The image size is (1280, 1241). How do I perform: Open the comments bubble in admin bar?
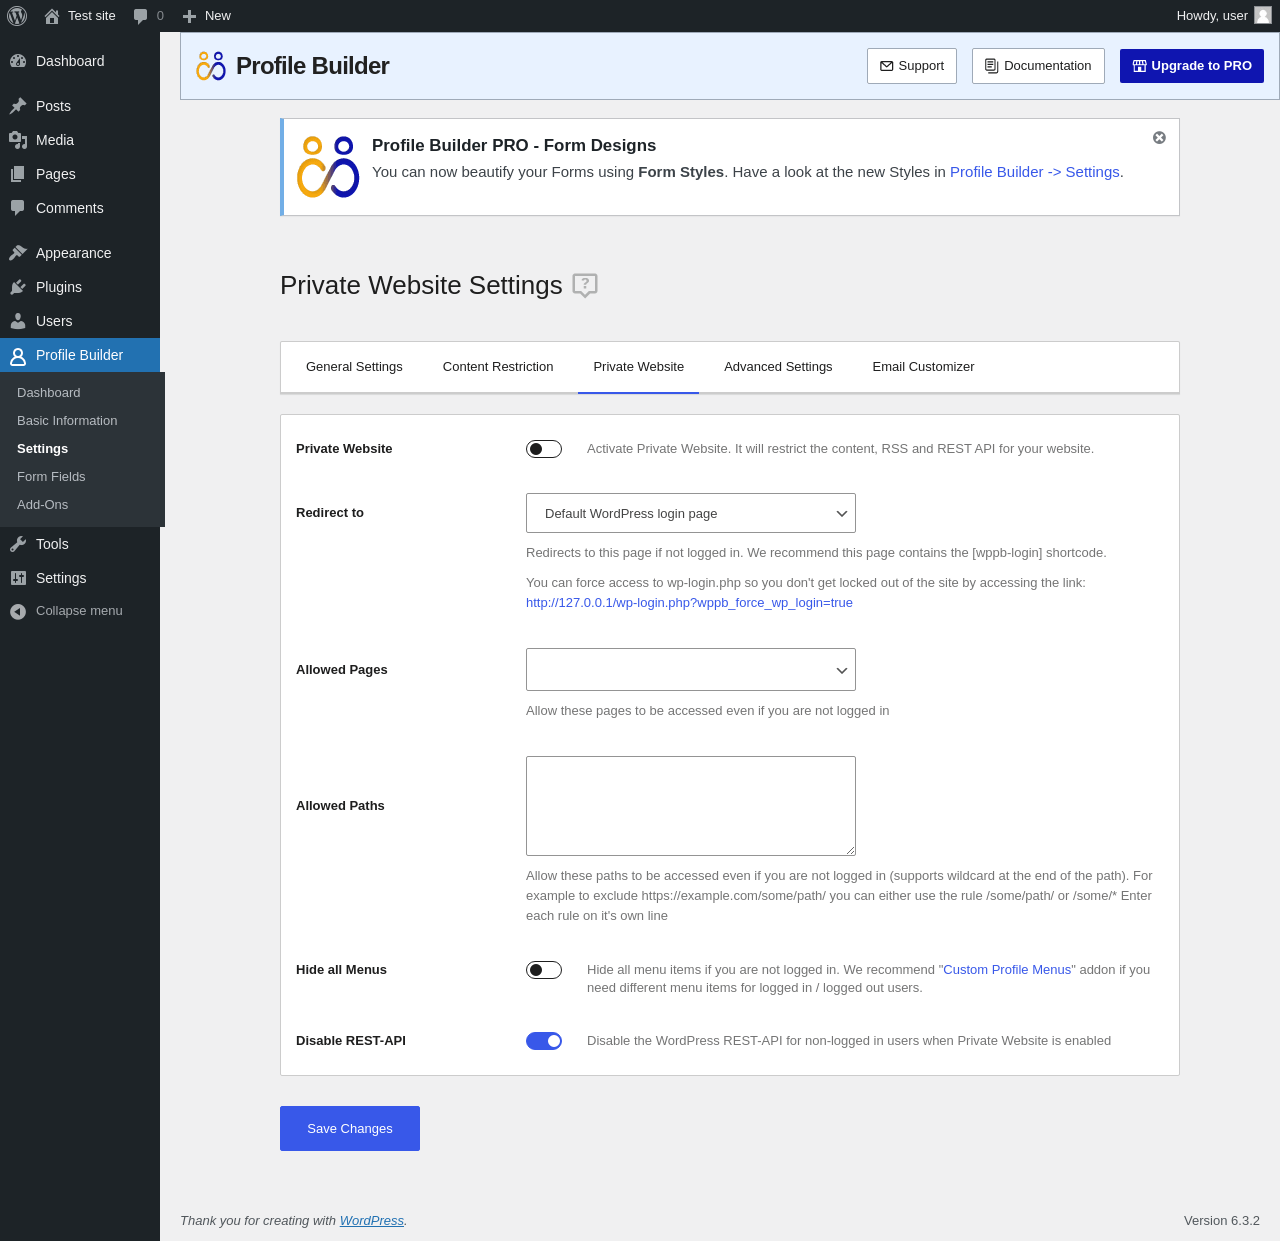pos(141,16)
